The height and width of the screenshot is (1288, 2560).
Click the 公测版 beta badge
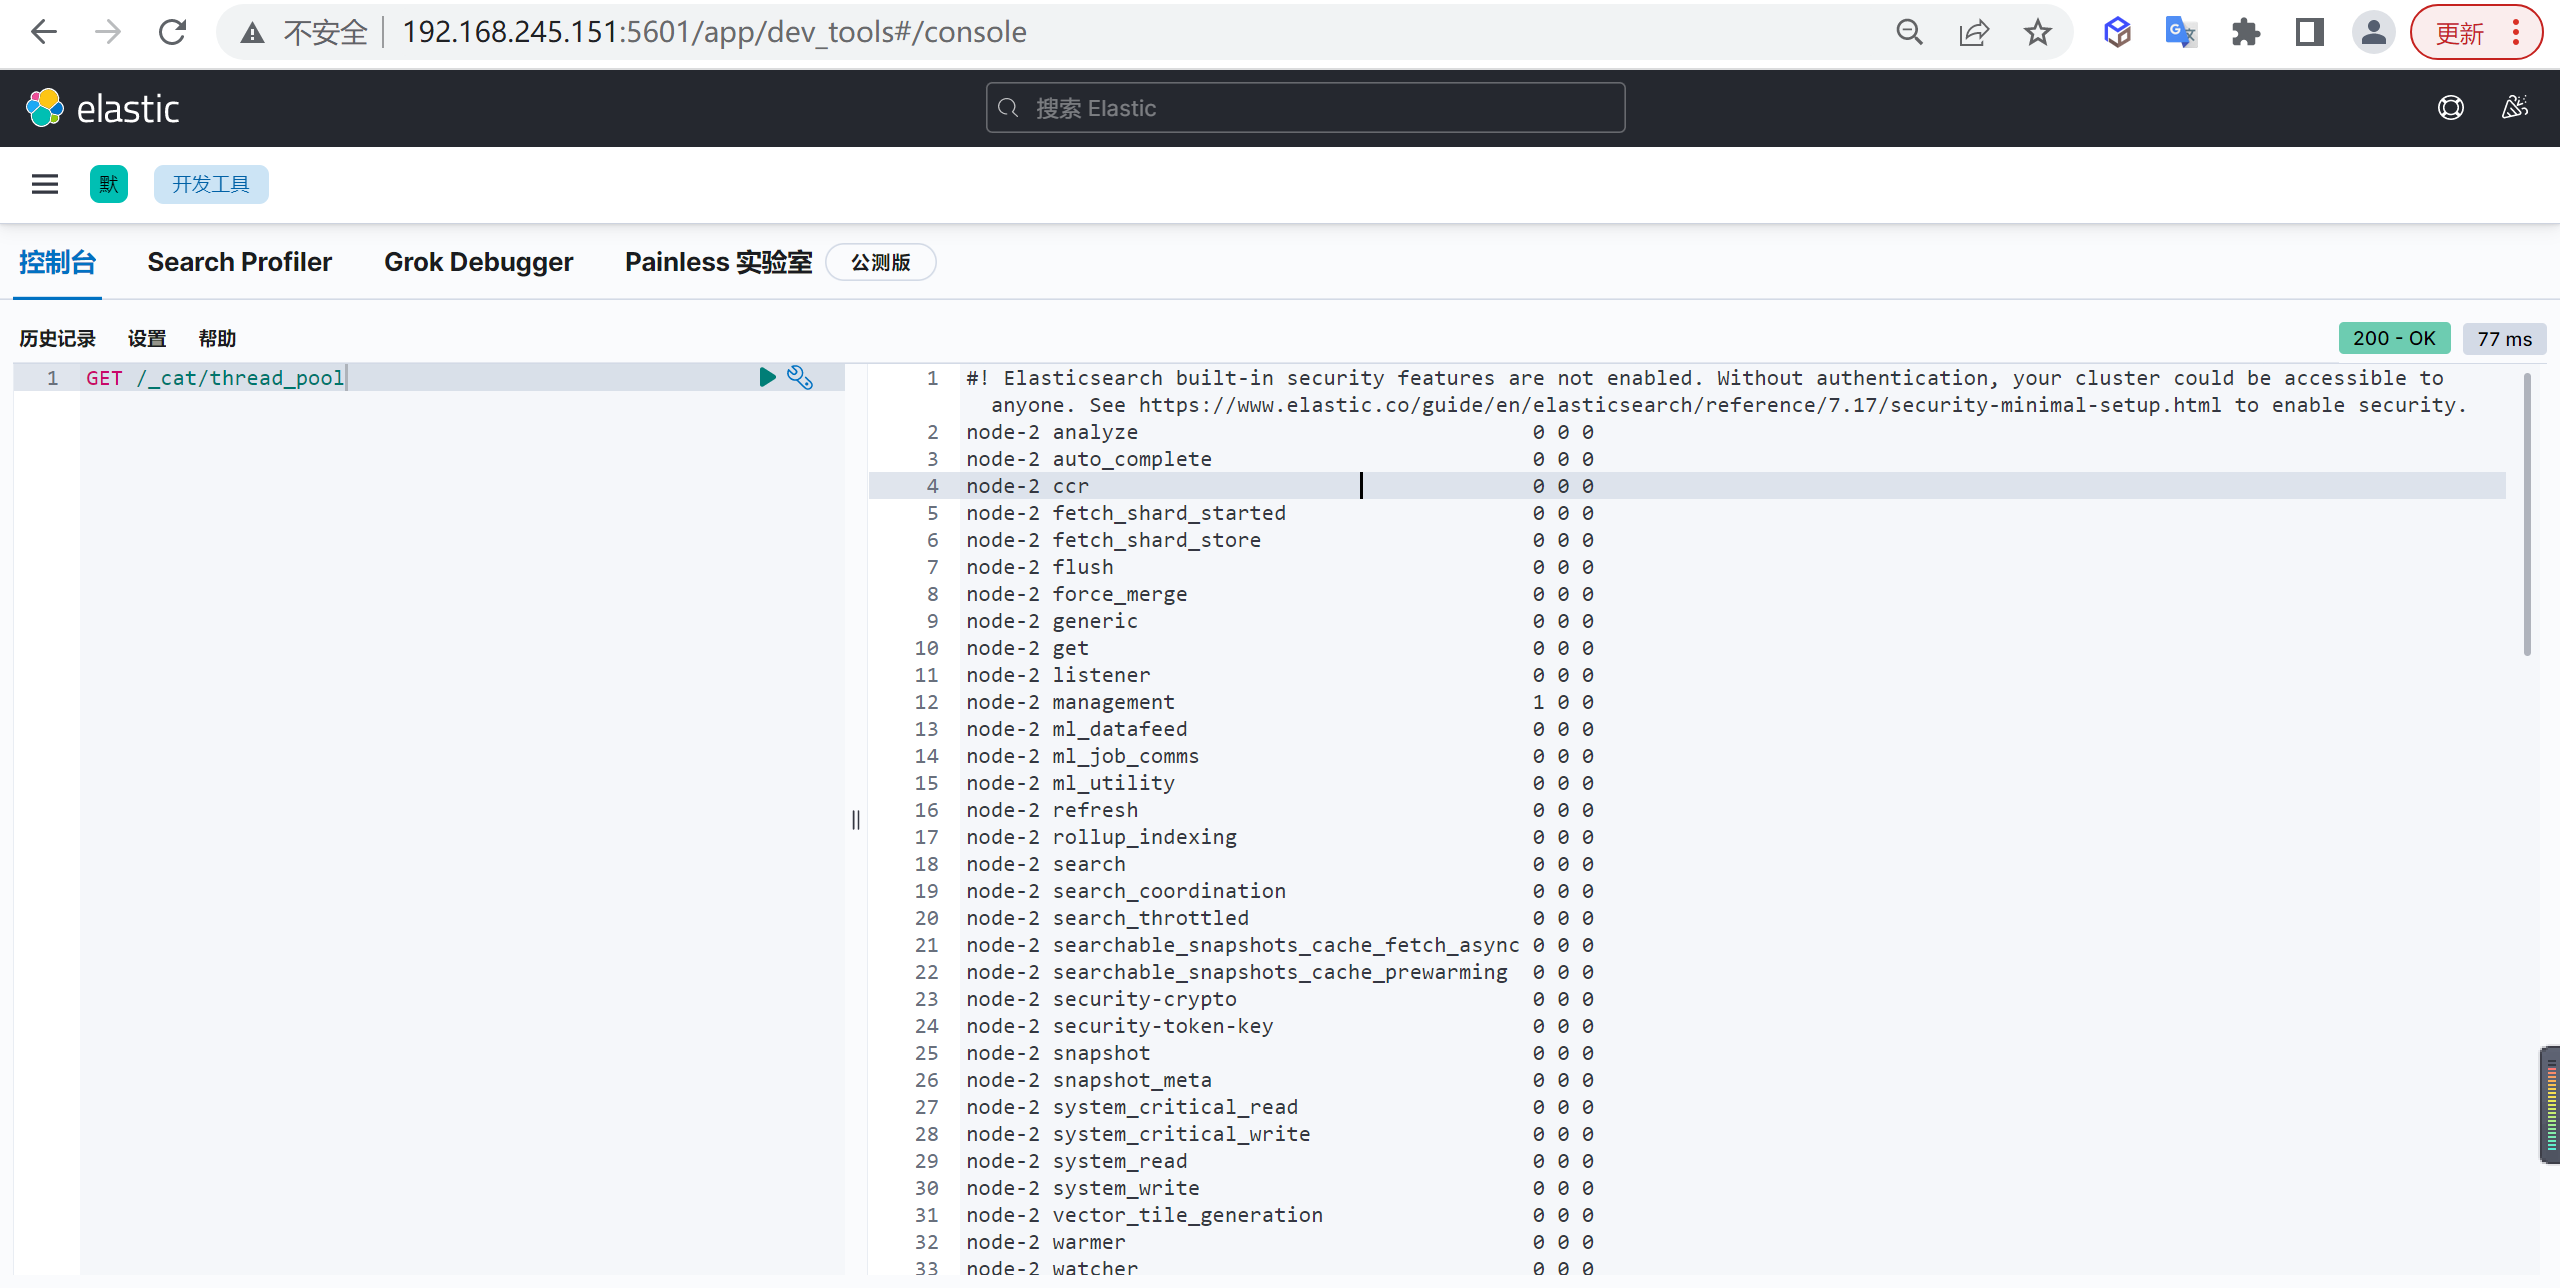point(880,262)
